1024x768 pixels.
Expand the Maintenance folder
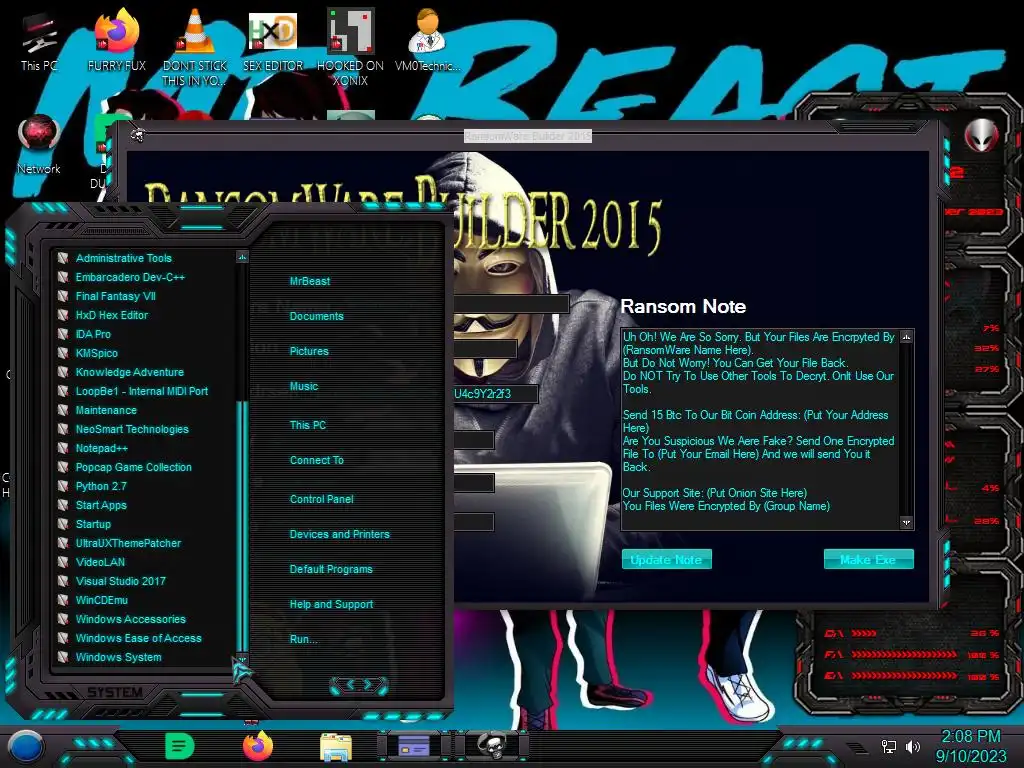pyautogui.click(x=106, y=410)
